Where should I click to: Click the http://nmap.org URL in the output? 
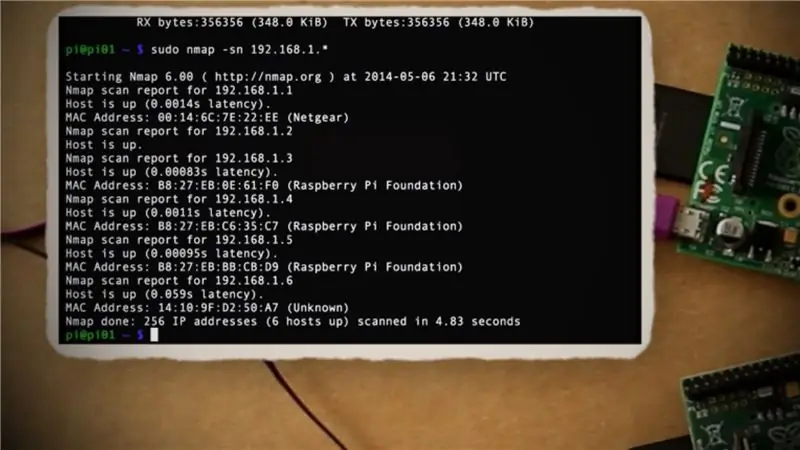(268, 77)
